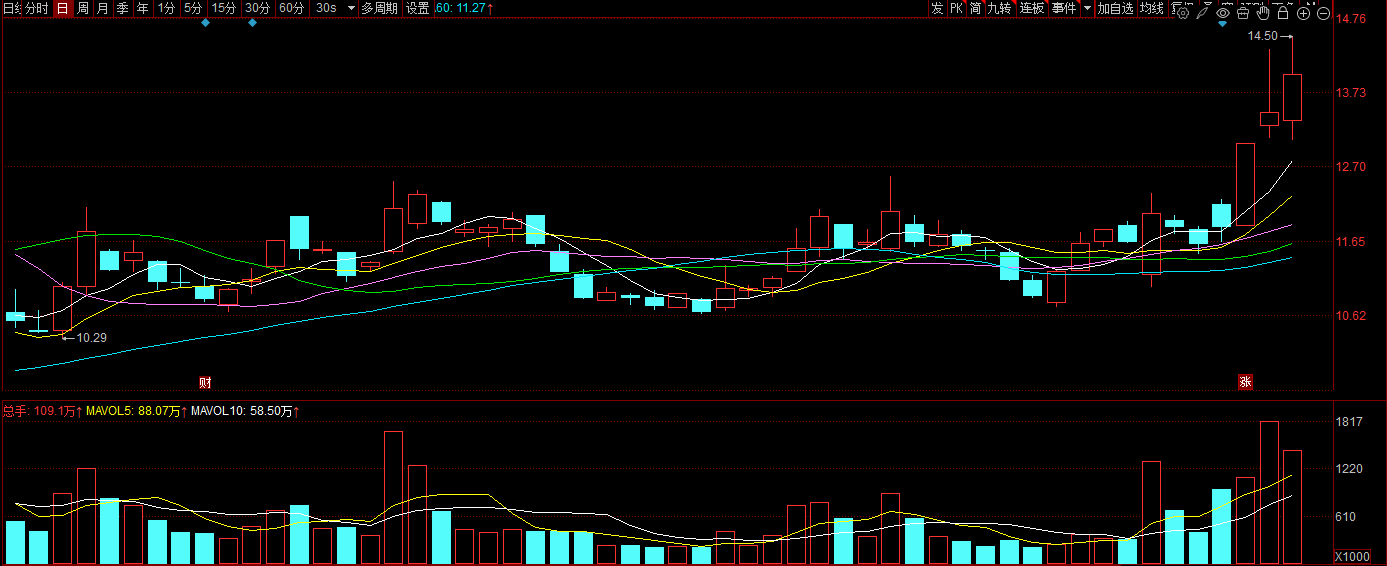Toggle the 九转 indicator

tap(1000, 8)
